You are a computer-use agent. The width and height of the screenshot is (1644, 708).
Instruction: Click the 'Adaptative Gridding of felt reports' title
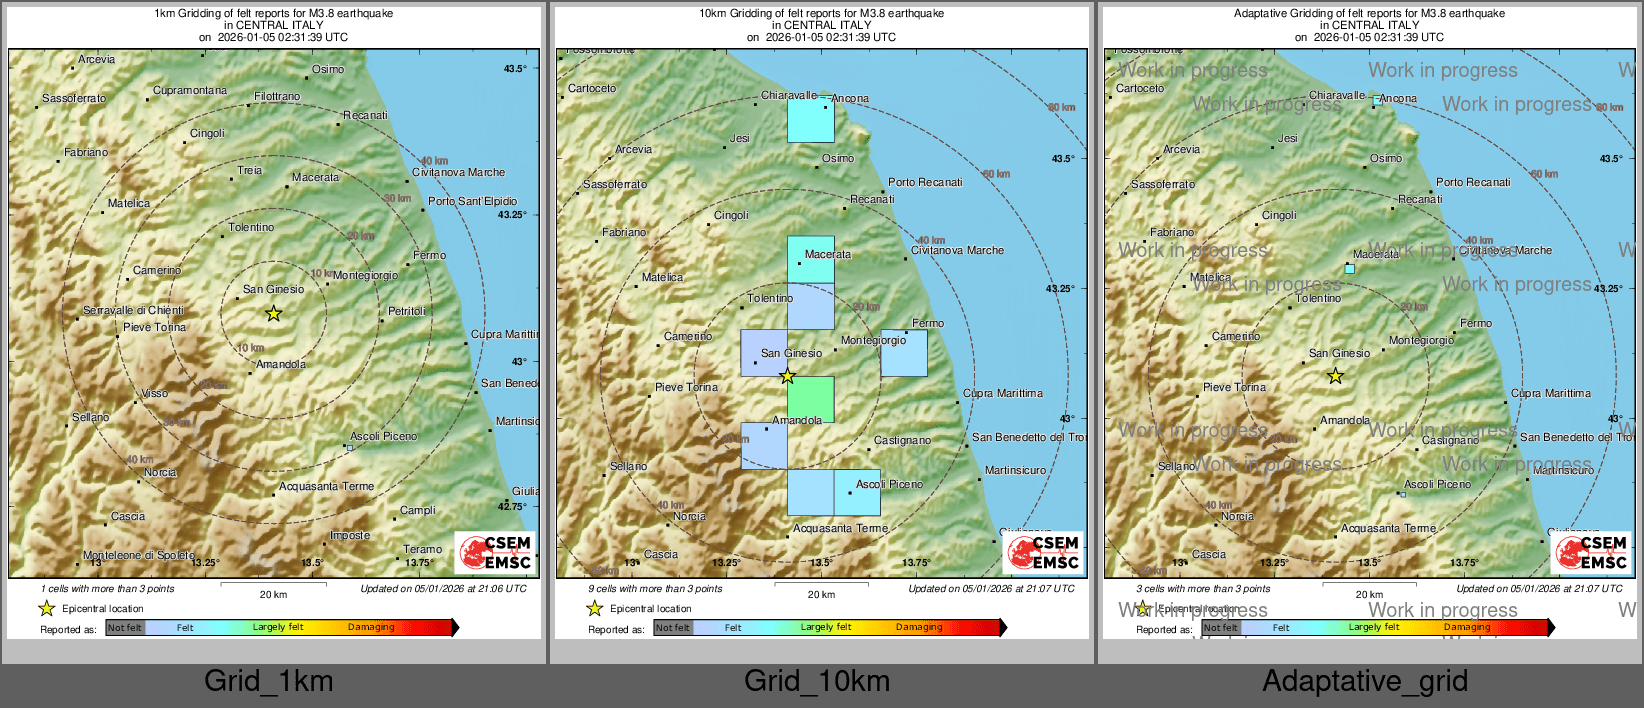click(x=1369, y=14)
